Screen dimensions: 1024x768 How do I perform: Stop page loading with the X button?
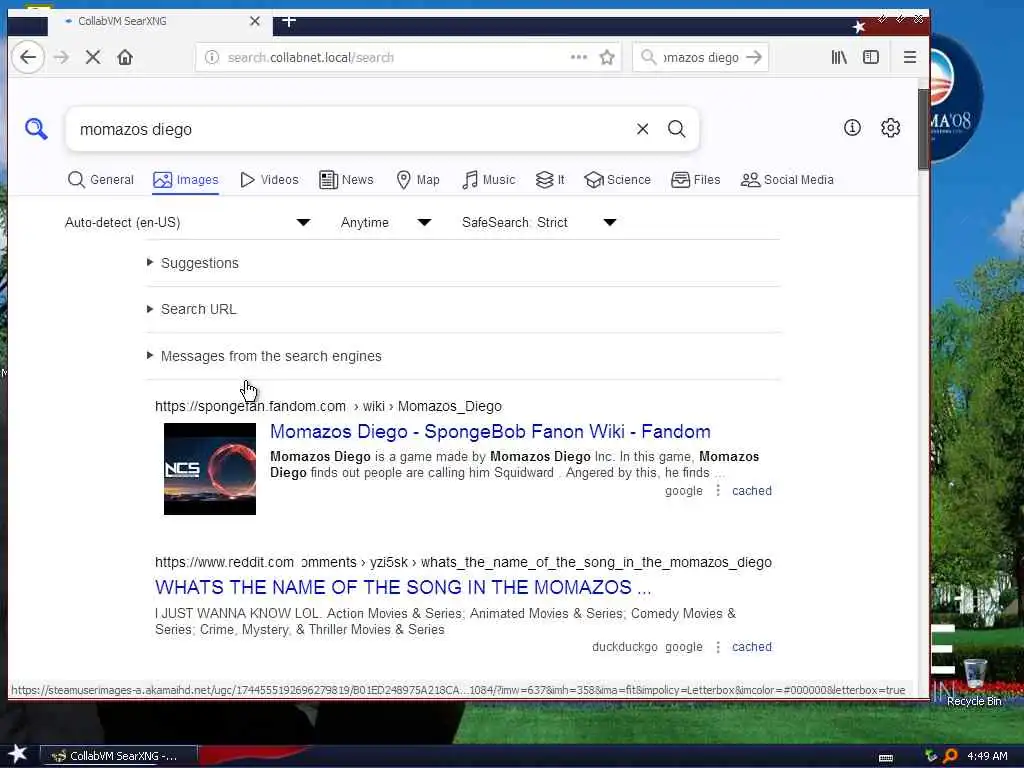(93, 57)
